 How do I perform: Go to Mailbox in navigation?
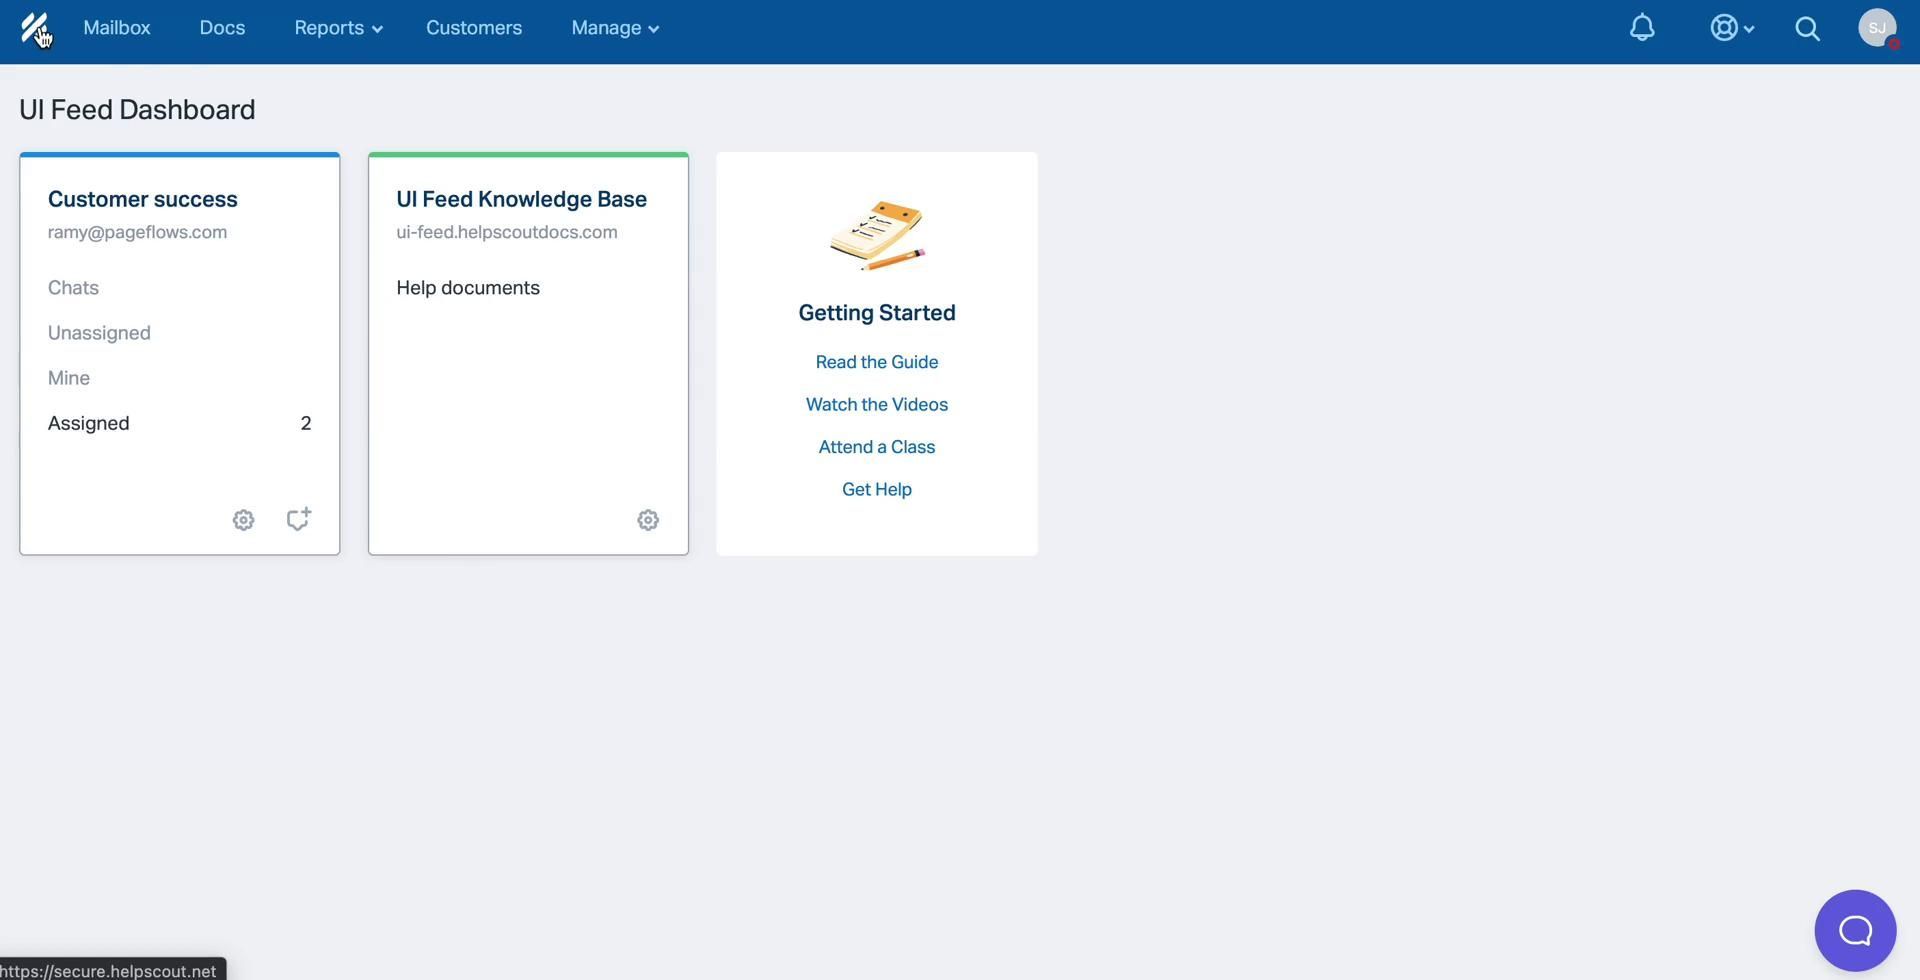pyautogui.click(x=117, y=28)
